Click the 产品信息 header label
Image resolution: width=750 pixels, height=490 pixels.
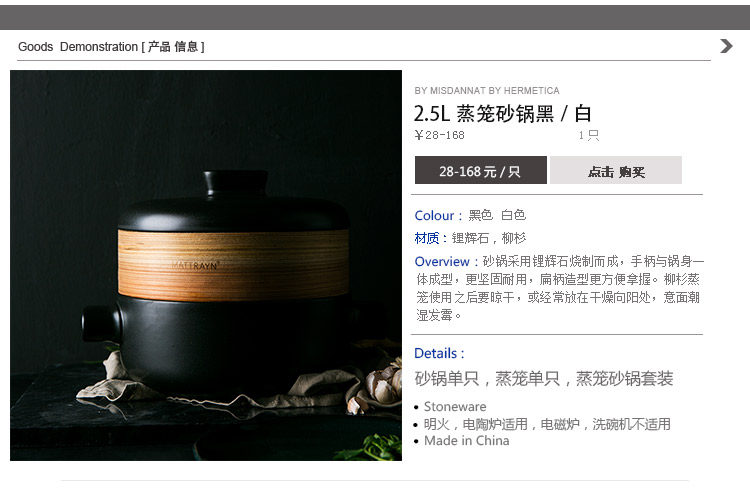tap(173, 47)
